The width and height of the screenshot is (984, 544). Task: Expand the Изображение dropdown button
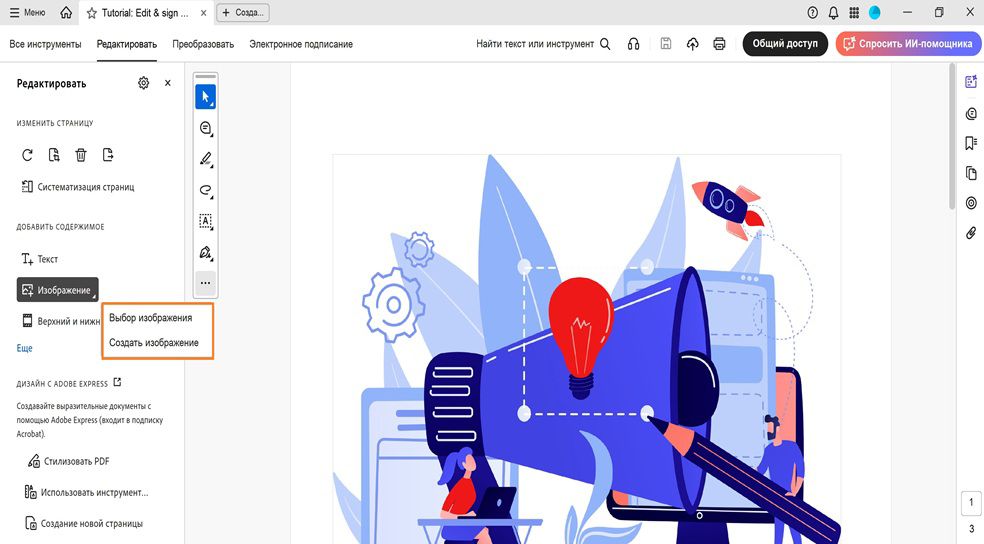click(58, 290)
